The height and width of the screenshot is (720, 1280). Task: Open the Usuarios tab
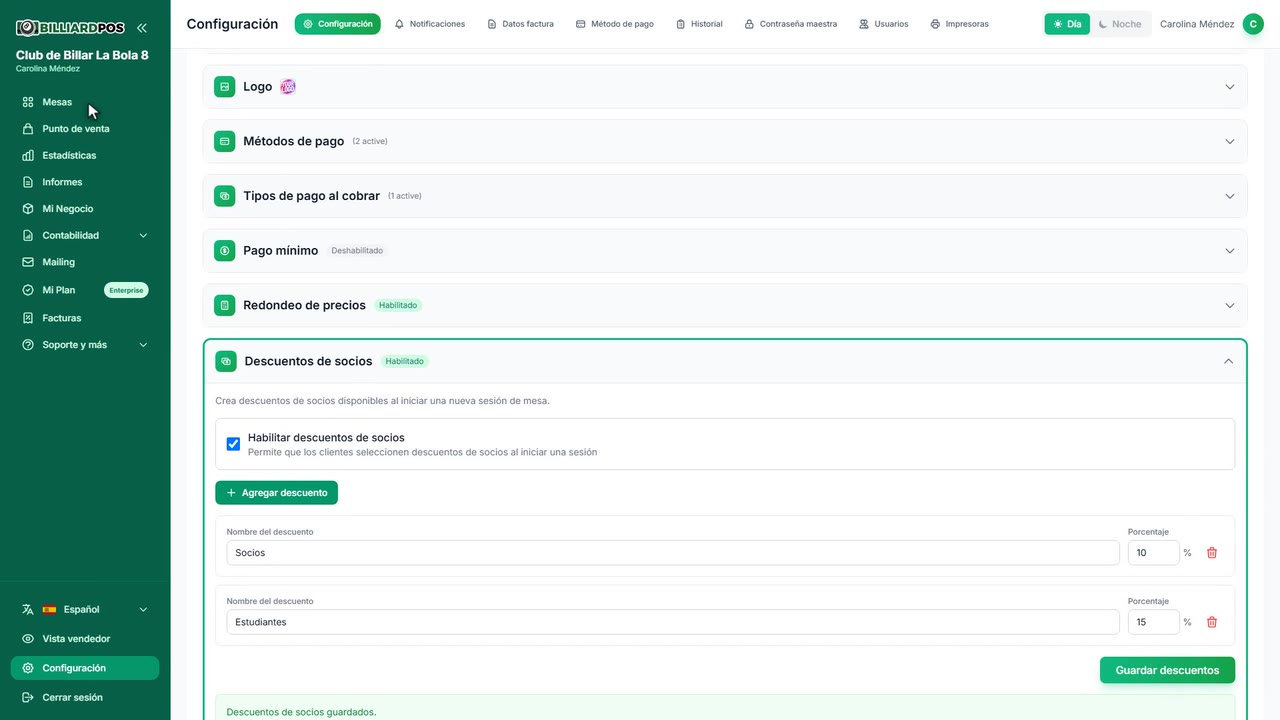(x=884, y=24)
